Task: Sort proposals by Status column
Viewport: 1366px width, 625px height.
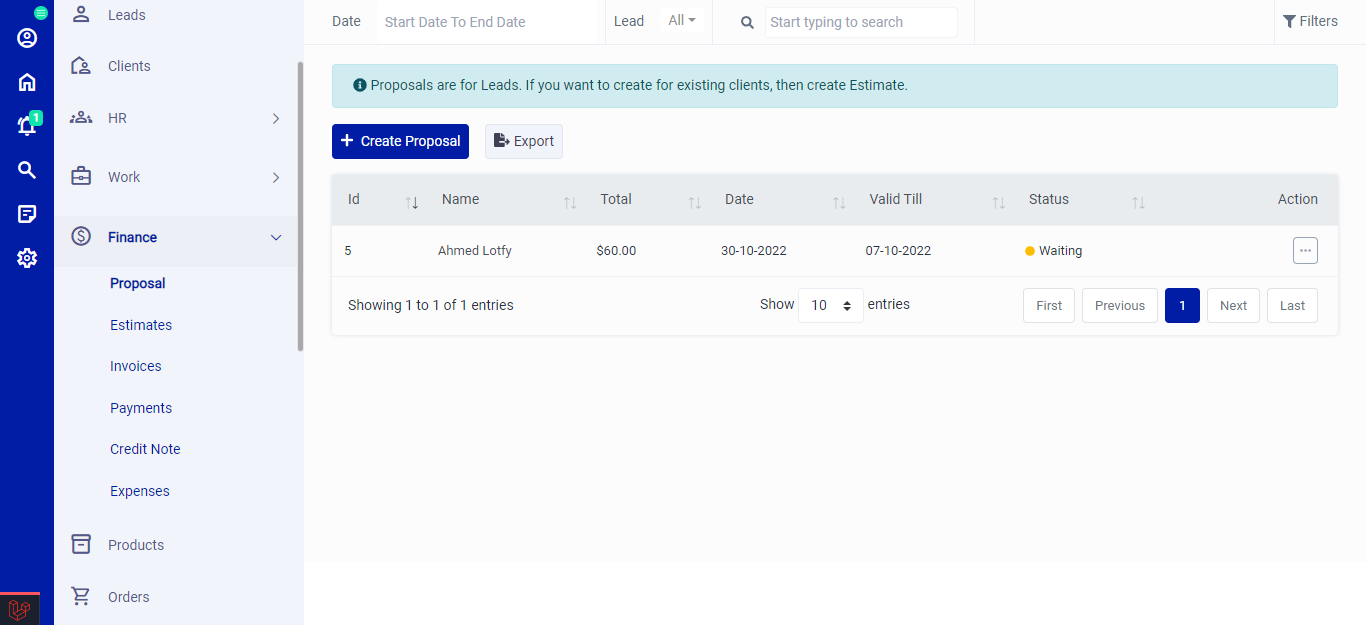Action: pyautogui.click(x=1137, y=201)
